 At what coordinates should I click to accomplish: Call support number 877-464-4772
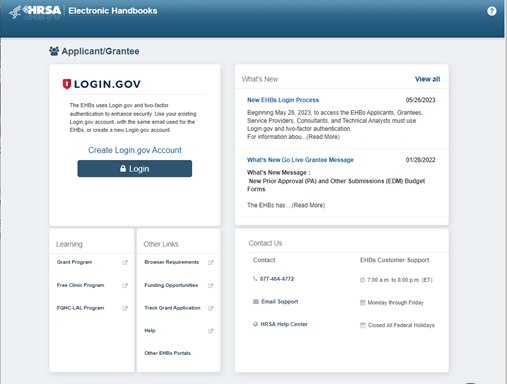click(277, 279)
